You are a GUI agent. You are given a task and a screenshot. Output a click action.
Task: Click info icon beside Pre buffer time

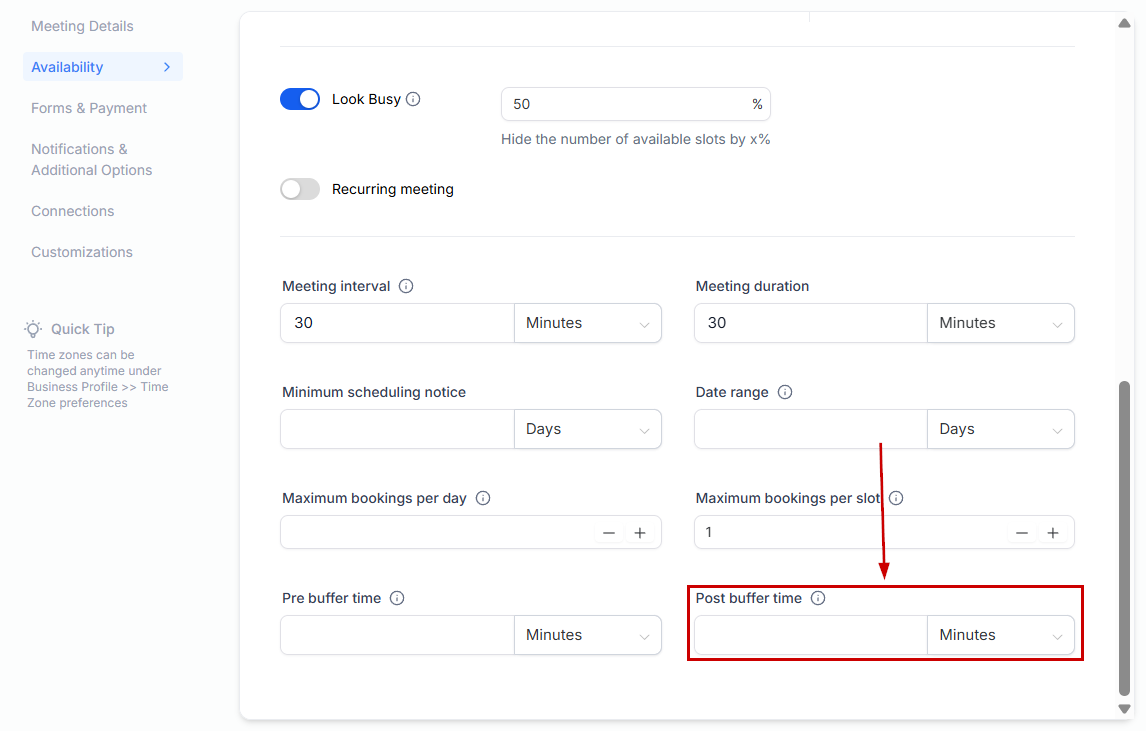[397, 598]
